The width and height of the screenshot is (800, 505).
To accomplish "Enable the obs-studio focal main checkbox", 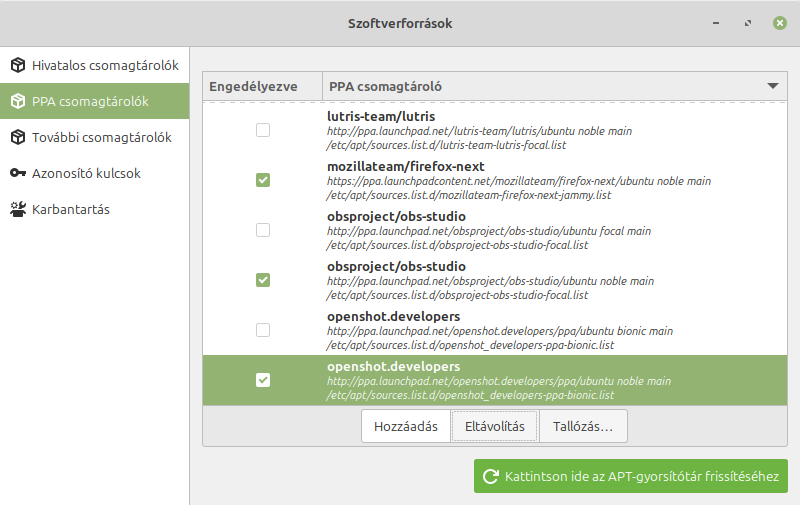I will [263, 230].
